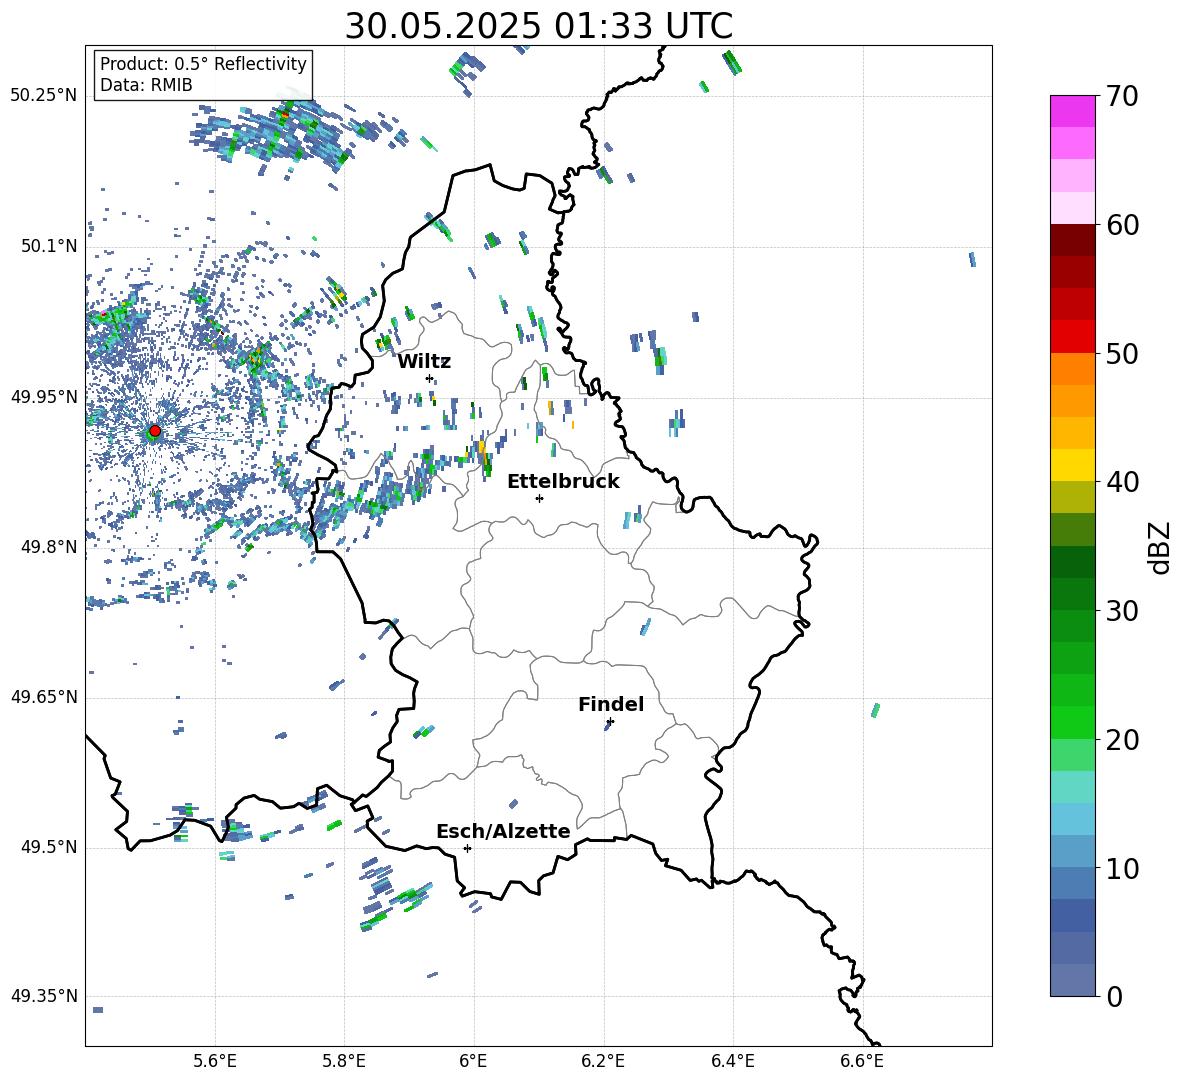Click the 50.25°N latitude label
This screenshot has height=1081, width=1184.
click(x=44, y=96)
